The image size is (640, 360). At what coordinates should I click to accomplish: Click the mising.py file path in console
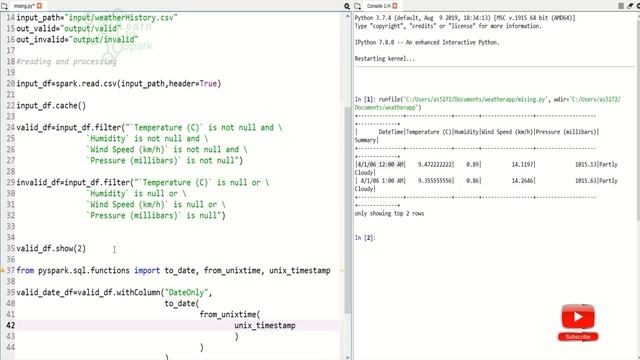click(475, 99)
